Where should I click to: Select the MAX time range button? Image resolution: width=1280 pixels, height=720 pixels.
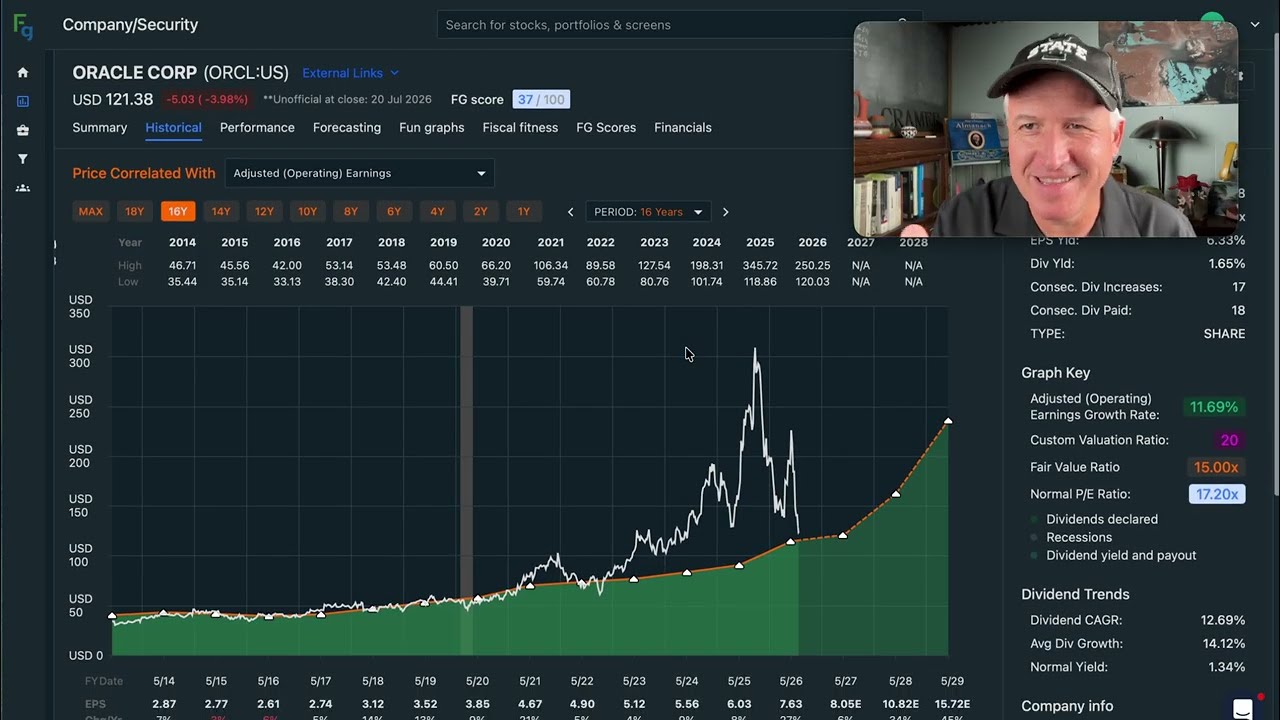90,211
